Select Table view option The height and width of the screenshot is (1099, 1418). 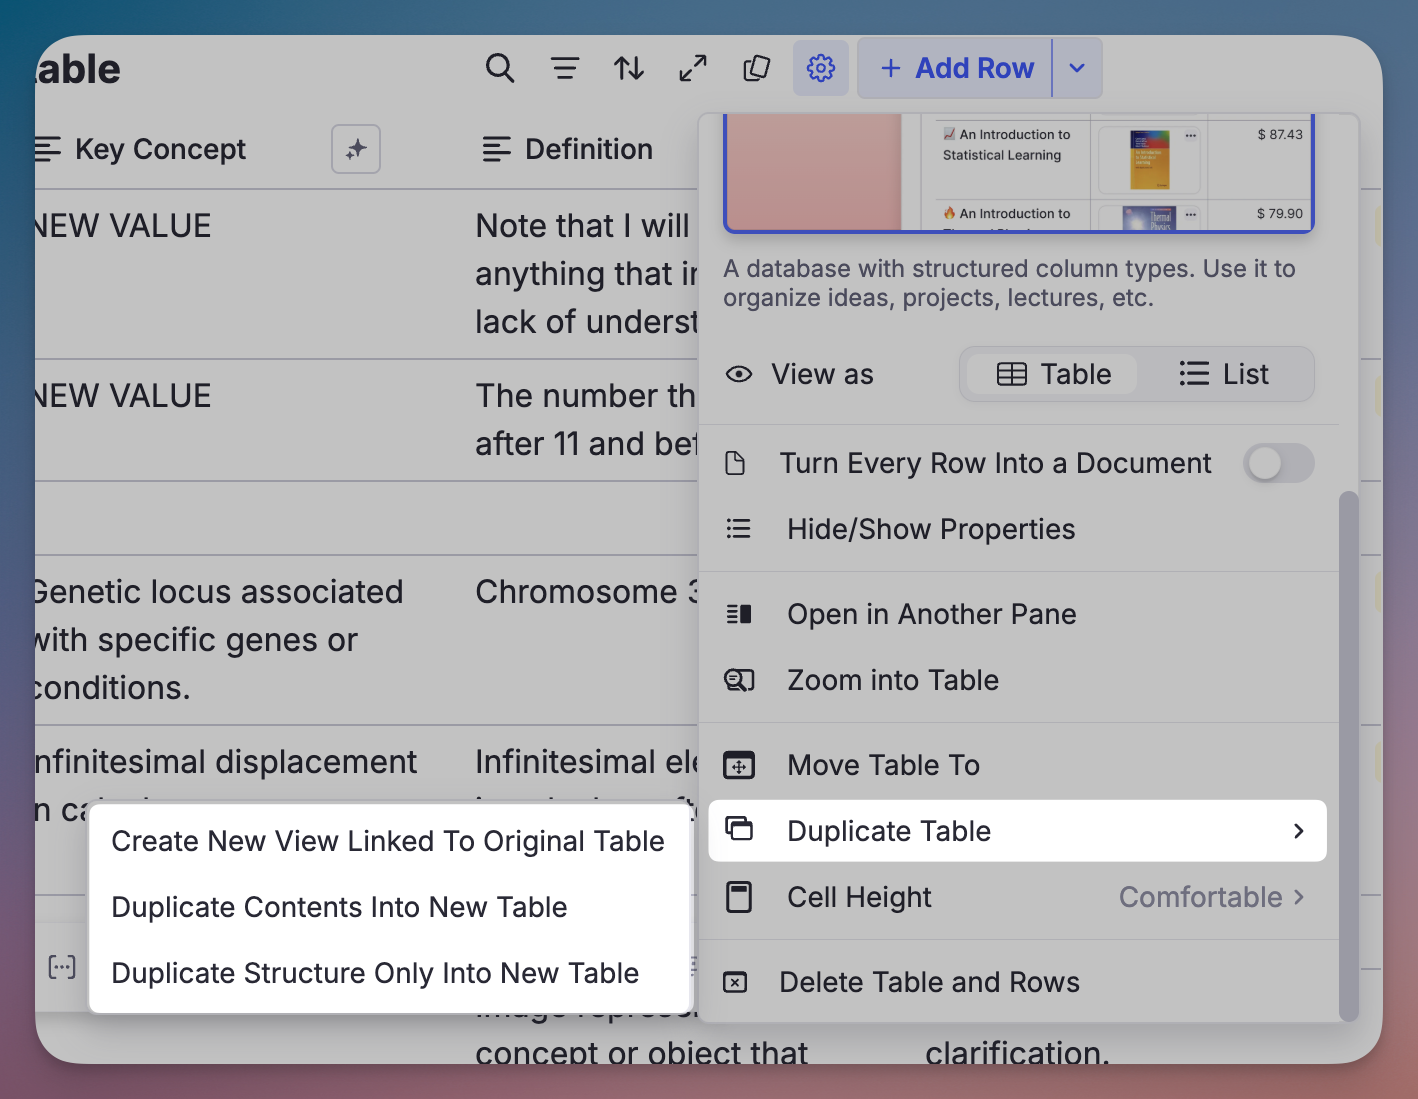tap(1053, 374)
